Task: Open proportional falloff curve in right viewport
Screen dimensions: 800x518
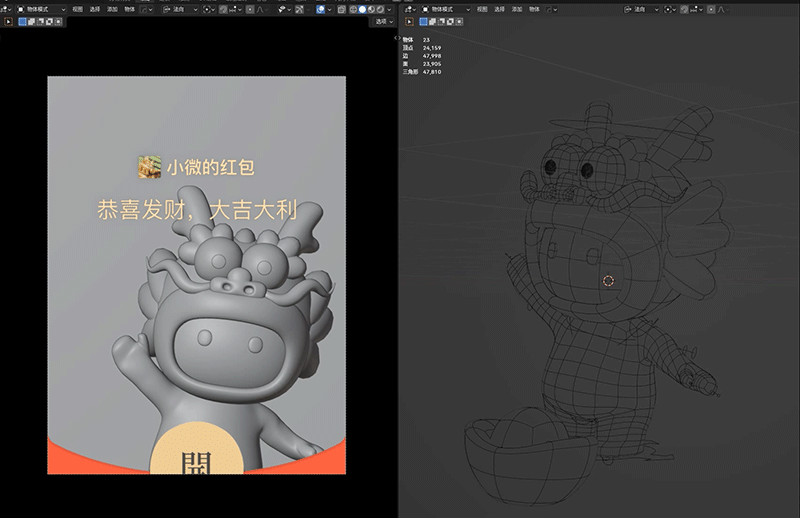Action: point(722,9)
